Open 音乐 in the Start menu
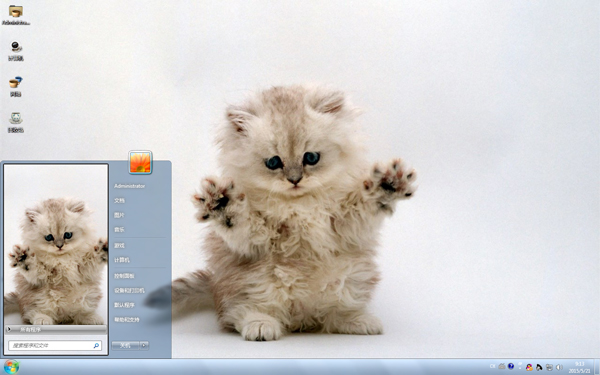 coord(119,230)
